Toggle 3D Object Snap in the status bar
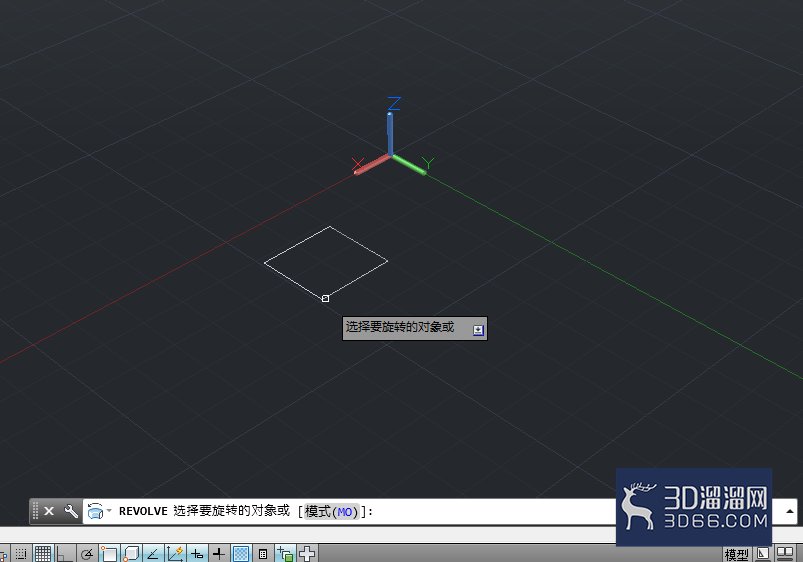Image resolution: width=803 pixels, height=562 pixels. [131, 554]
